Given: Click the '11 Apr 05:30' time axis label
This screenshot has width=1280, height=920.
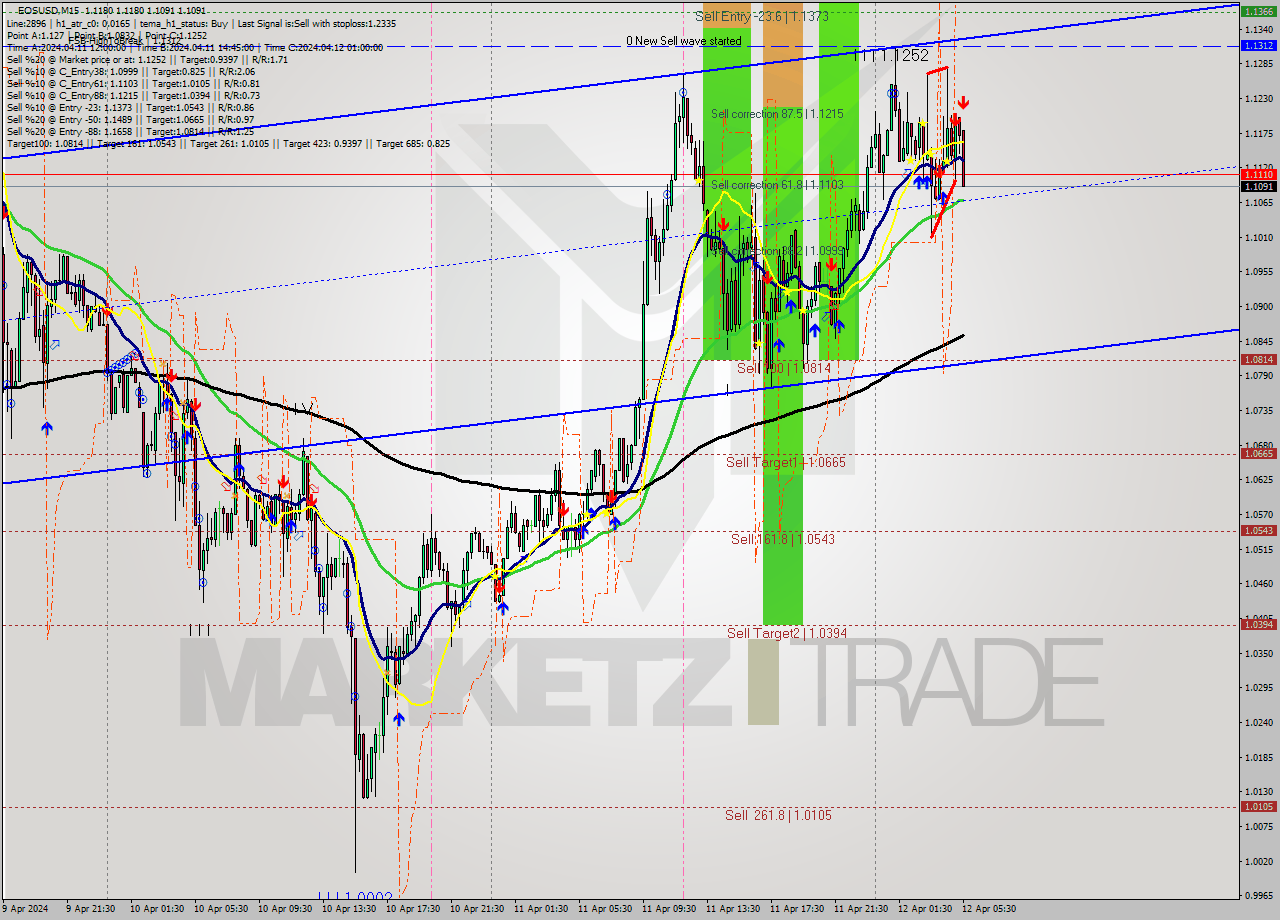Looking at the screenshot, I should click(603, 909).
